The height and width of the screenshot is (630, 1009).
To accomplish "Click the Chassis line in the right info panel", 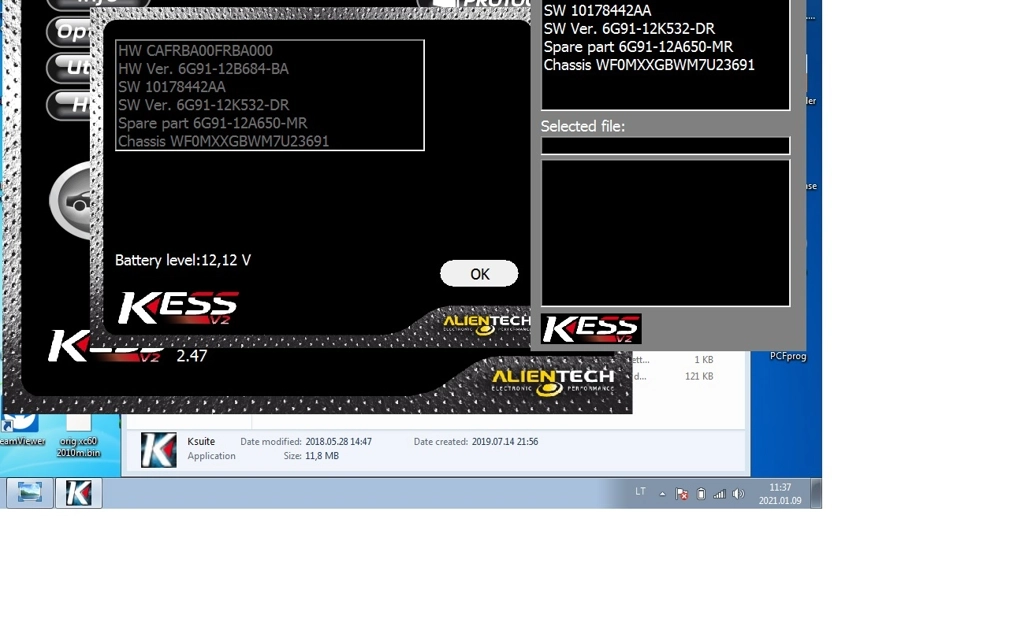I will [x=649, y=65].
